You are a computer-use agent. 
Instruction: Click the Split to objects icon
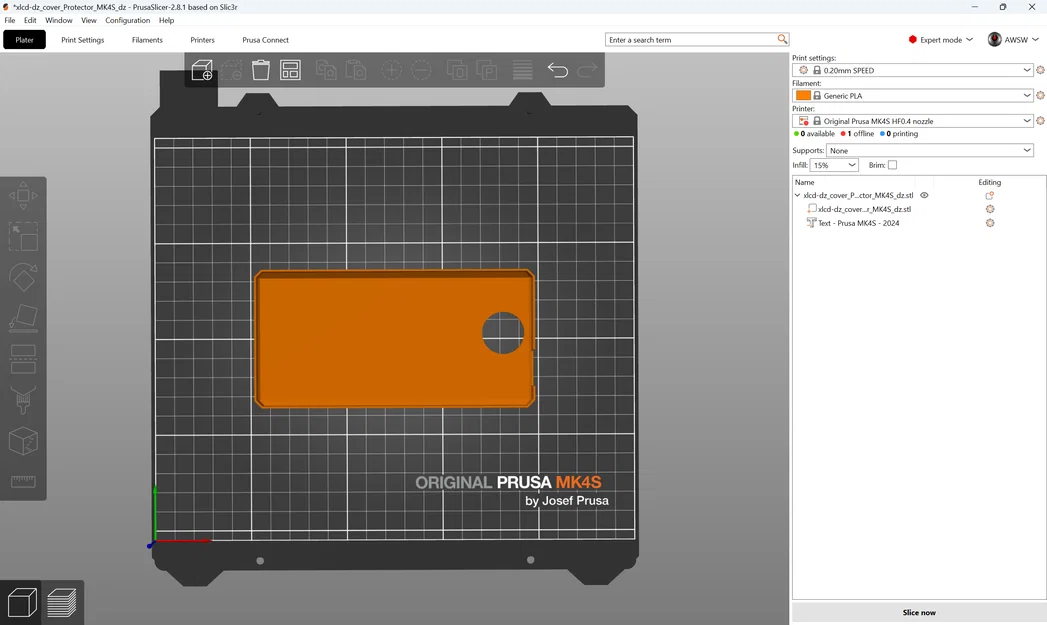(x=457, y=70)
